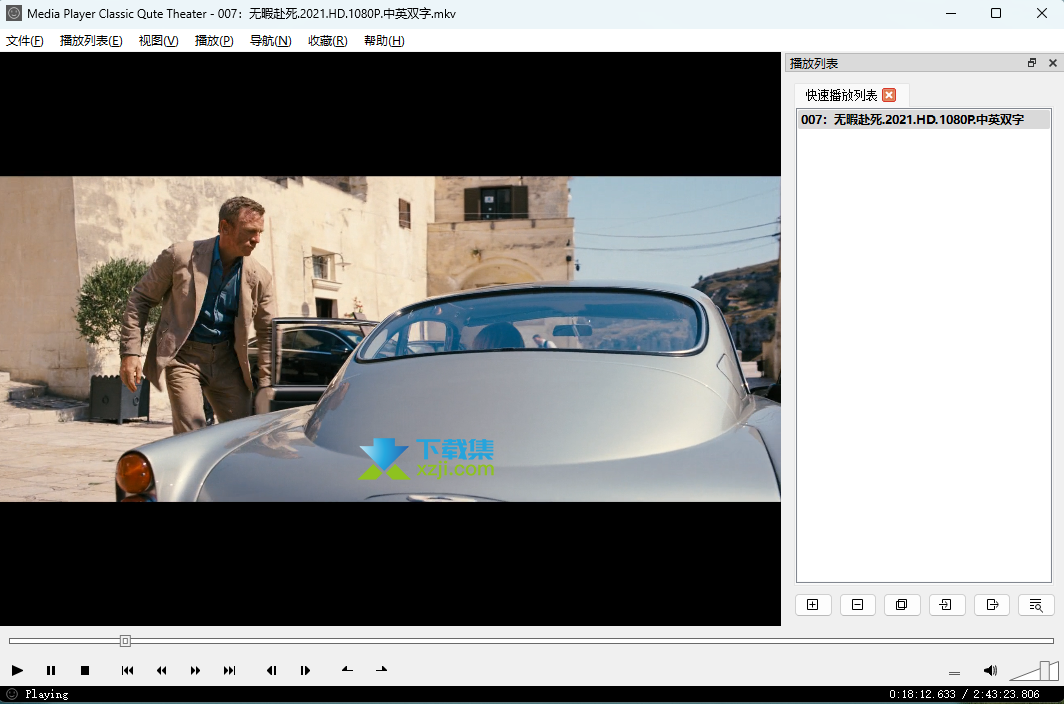Open the playlist search icon
This screenshot has height=704, width=1064.
(1036, 605)
